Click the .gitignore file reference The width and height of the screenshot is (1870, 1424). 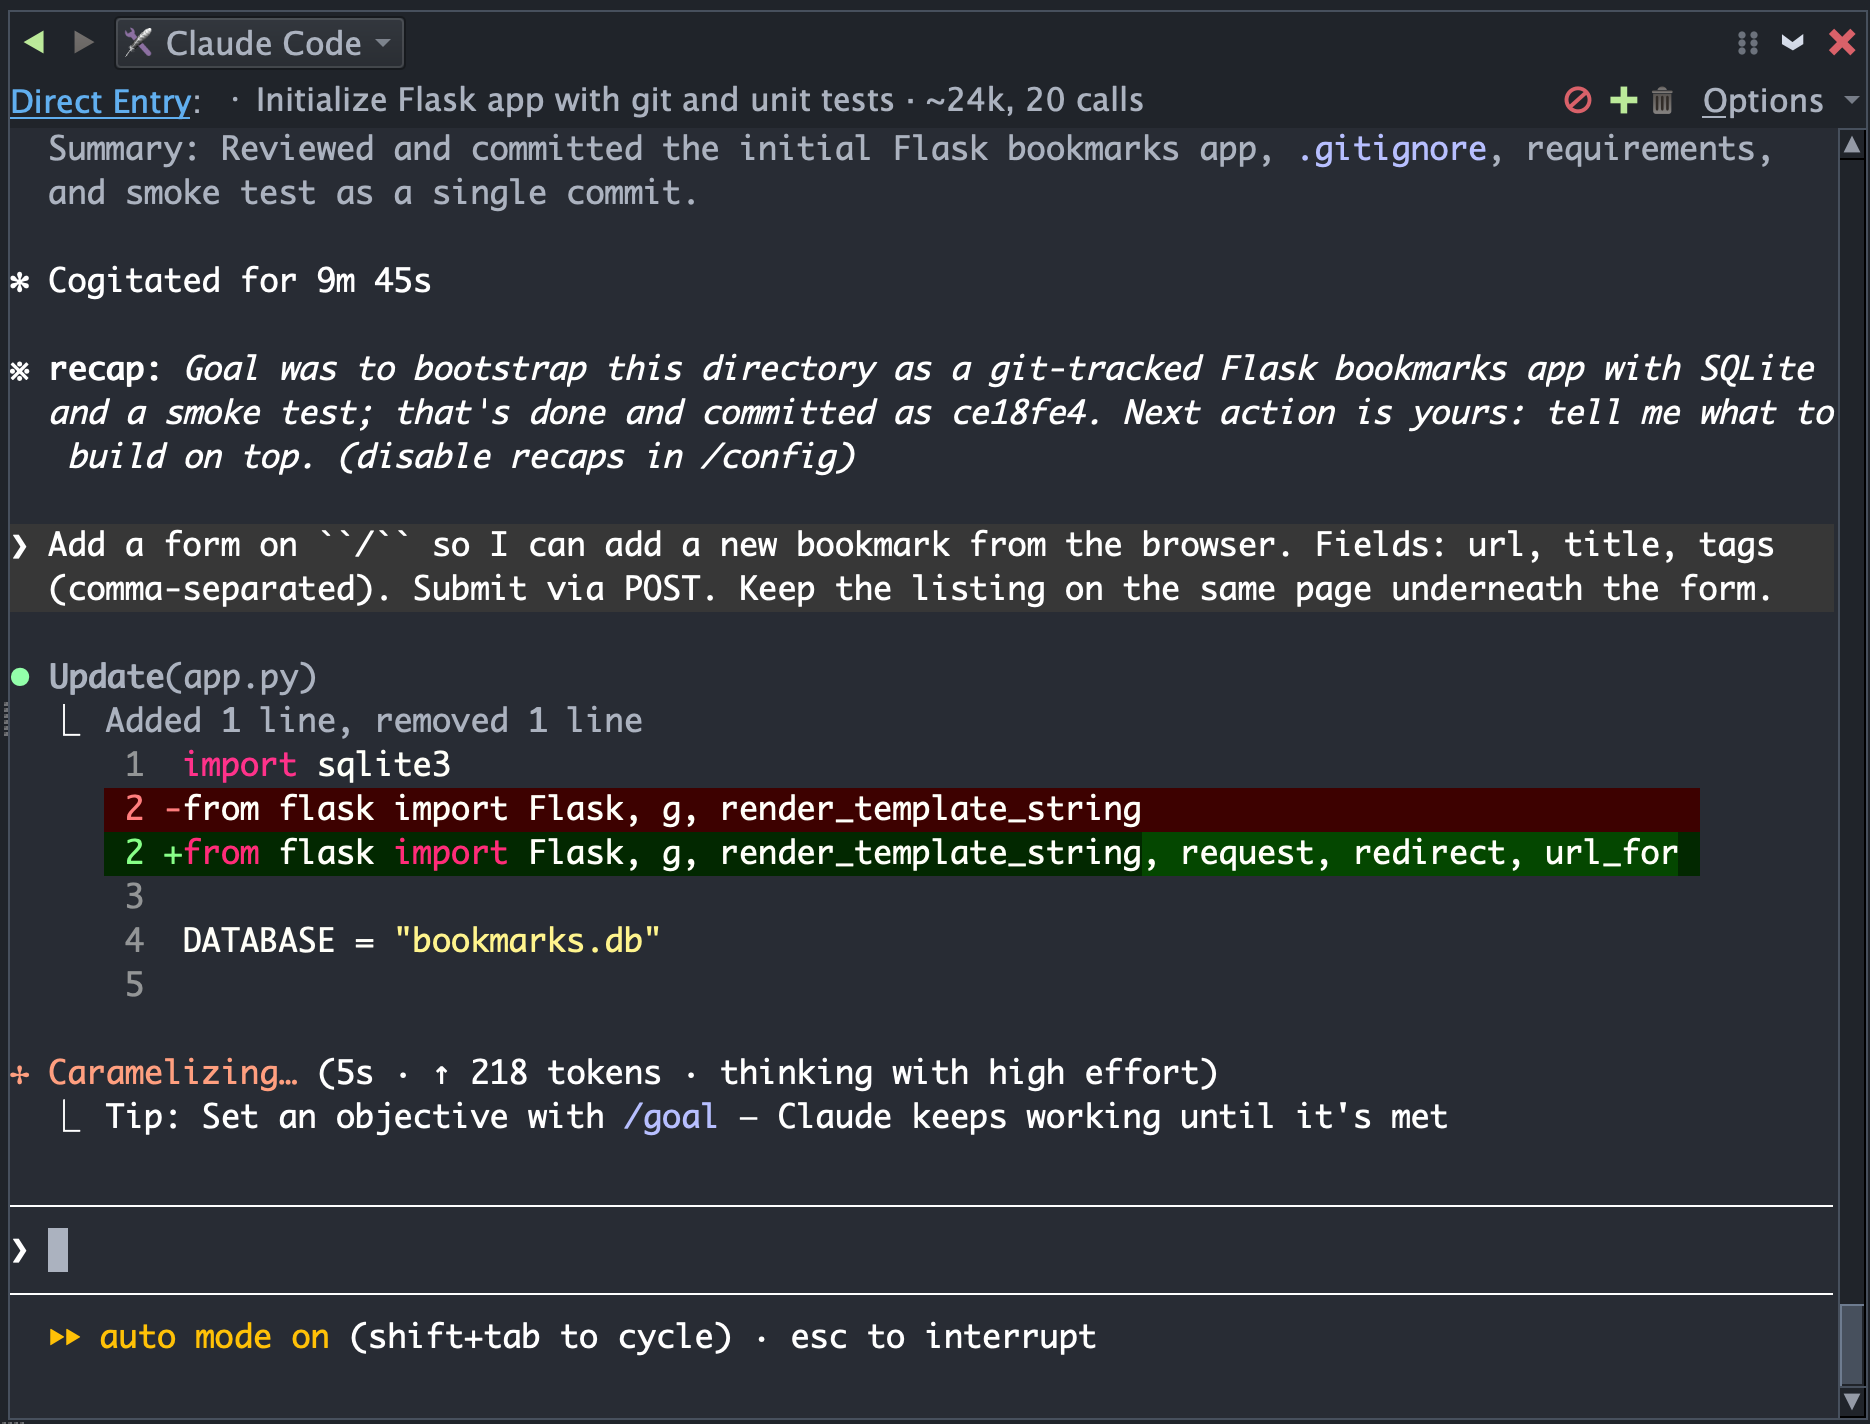pos(1391,149)
